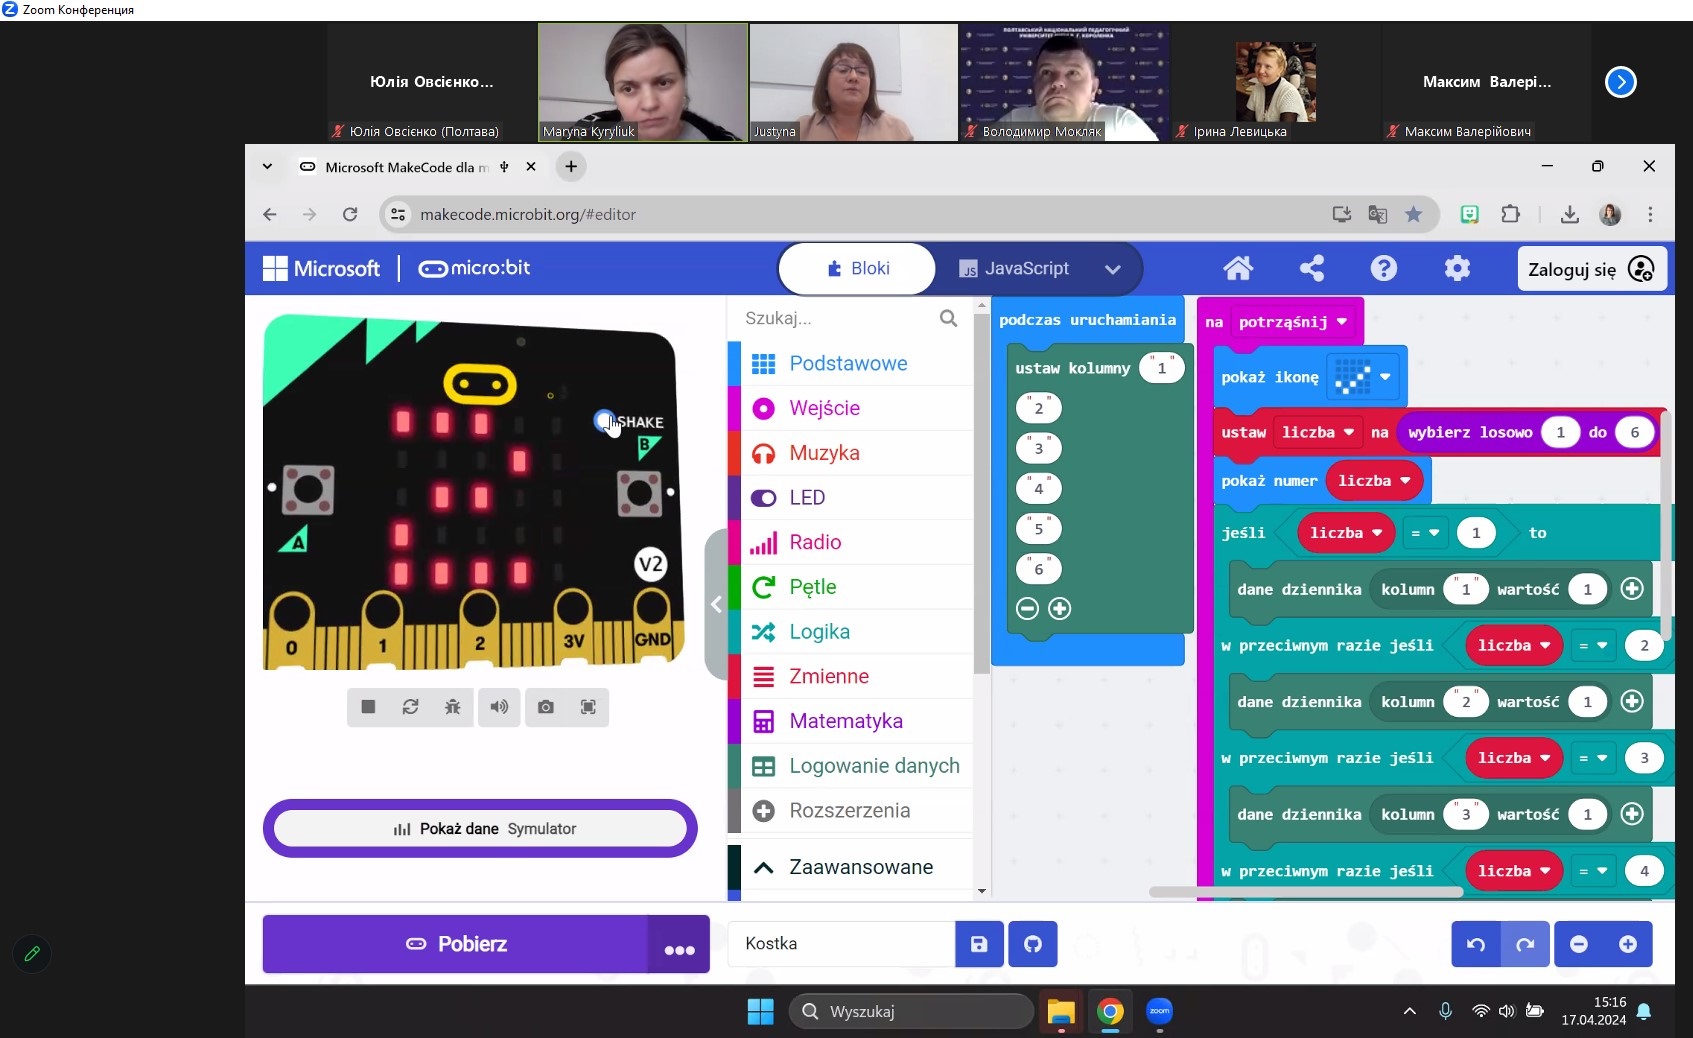Open simulator in fullscreen
This screenshot has width=1693, height=1038.
pyautogui.click(x=588, y=707)
